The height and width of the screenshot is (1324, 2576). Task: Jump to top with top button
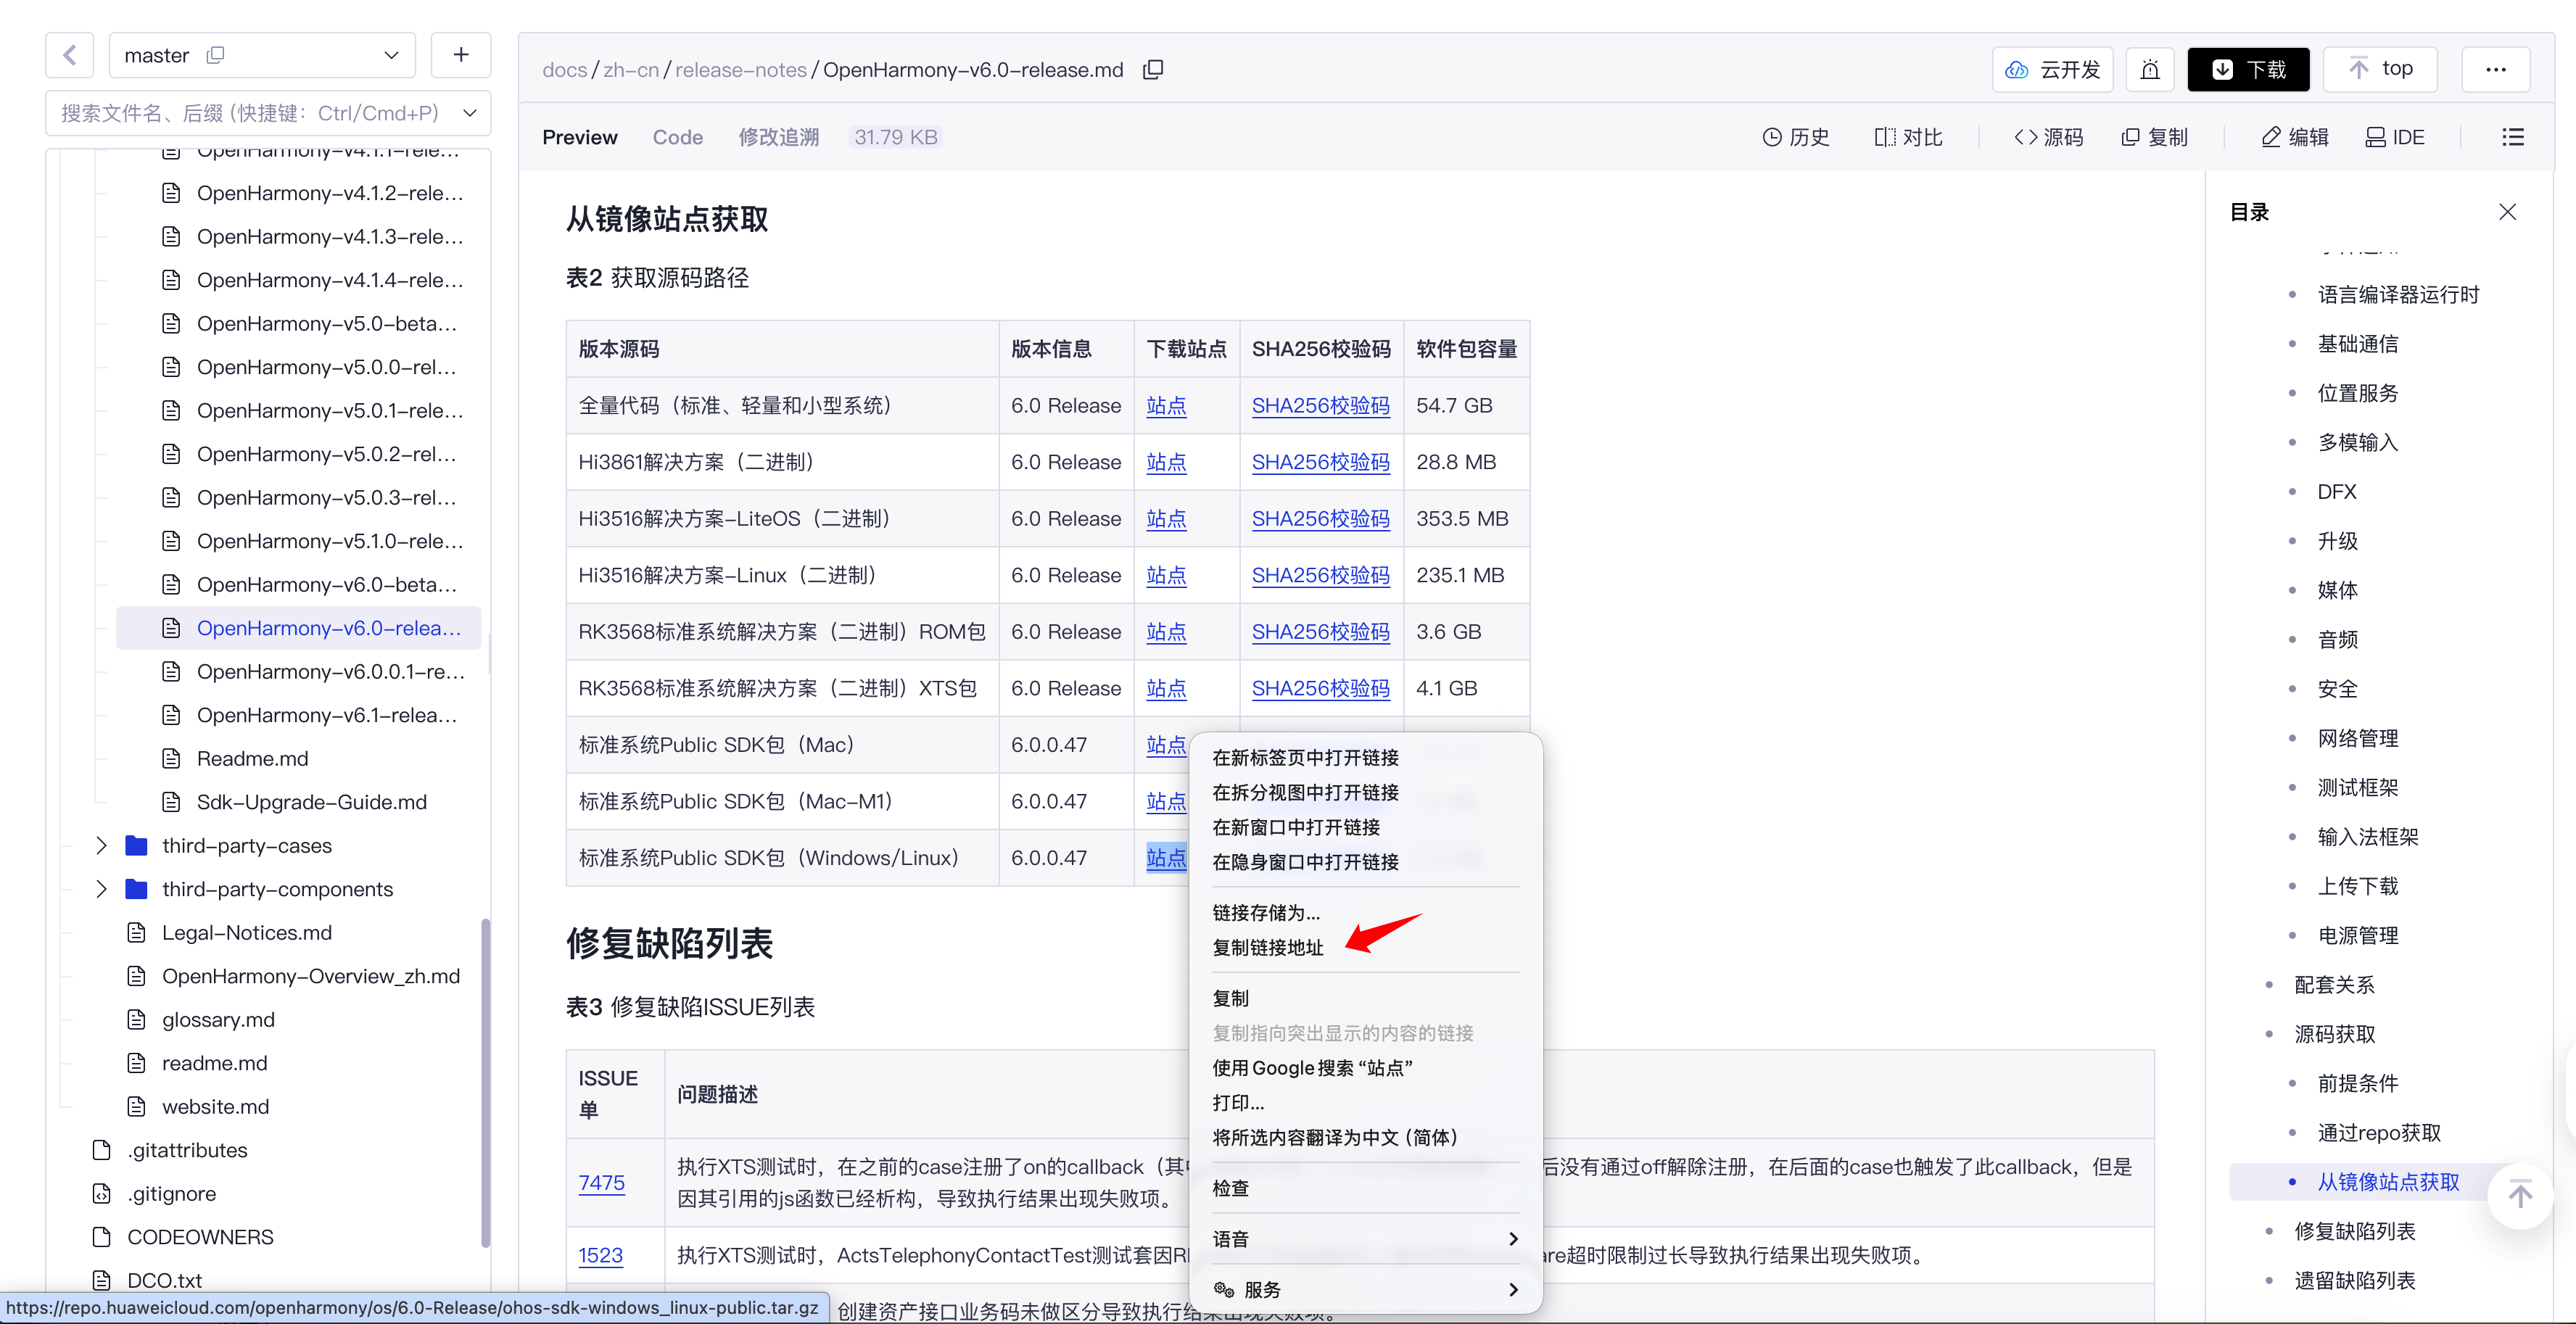pos(2380,69)
